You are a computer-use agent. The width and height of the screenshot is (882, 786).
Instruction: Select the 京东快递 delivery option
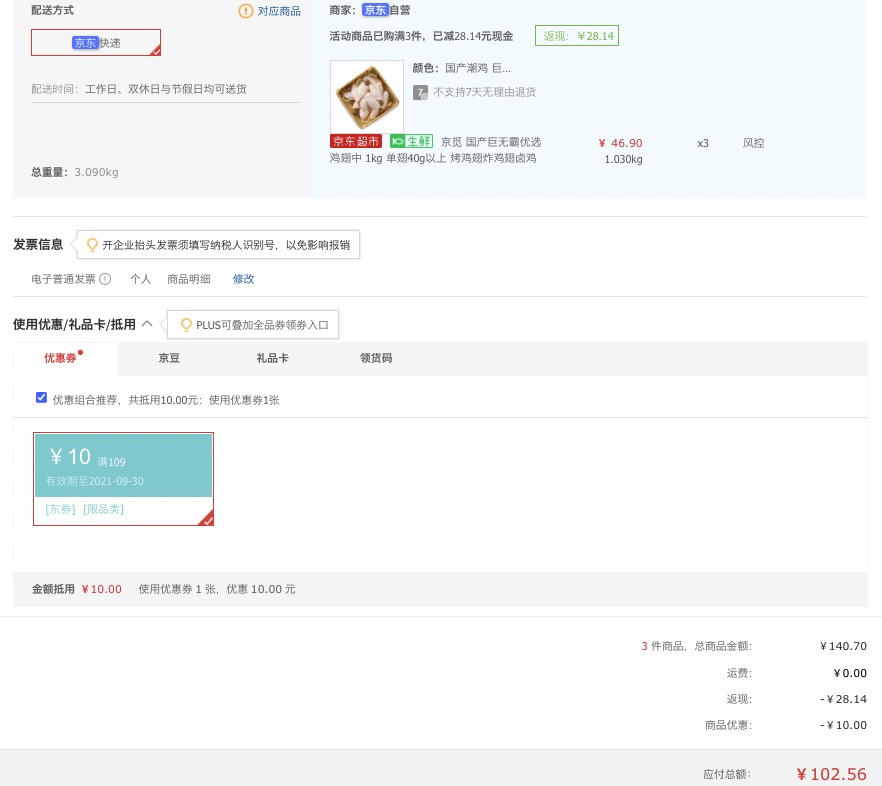click(x=96, y=43)
